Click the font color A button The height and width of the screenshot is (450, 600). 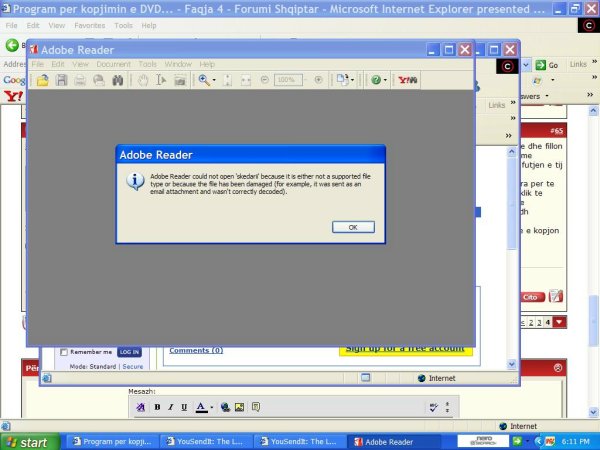[x=201, y=407]
